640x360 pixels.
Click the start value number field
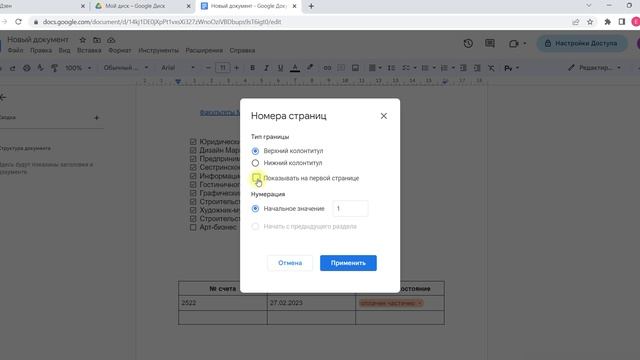click(x=350, y=209)
